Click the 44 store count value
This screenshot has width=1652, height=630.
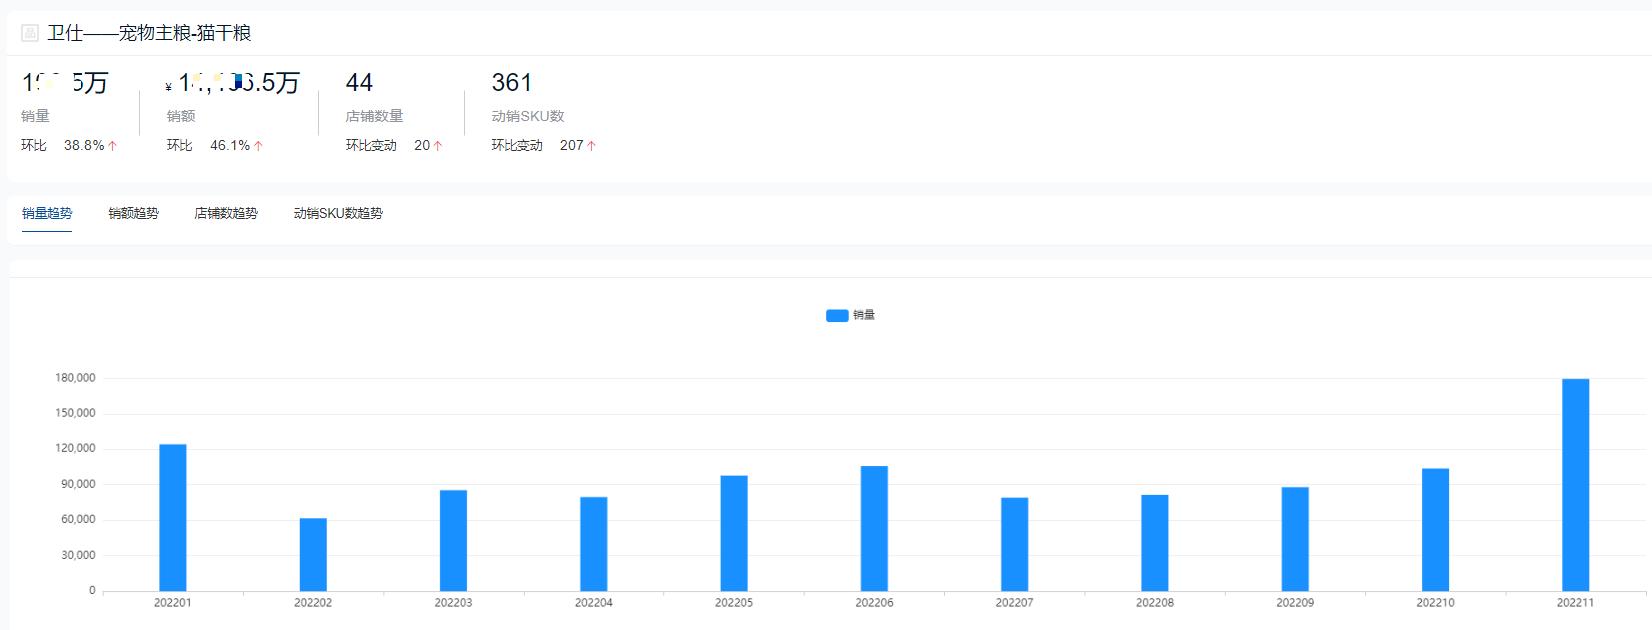pyautogui.click(x=359, y=82)
